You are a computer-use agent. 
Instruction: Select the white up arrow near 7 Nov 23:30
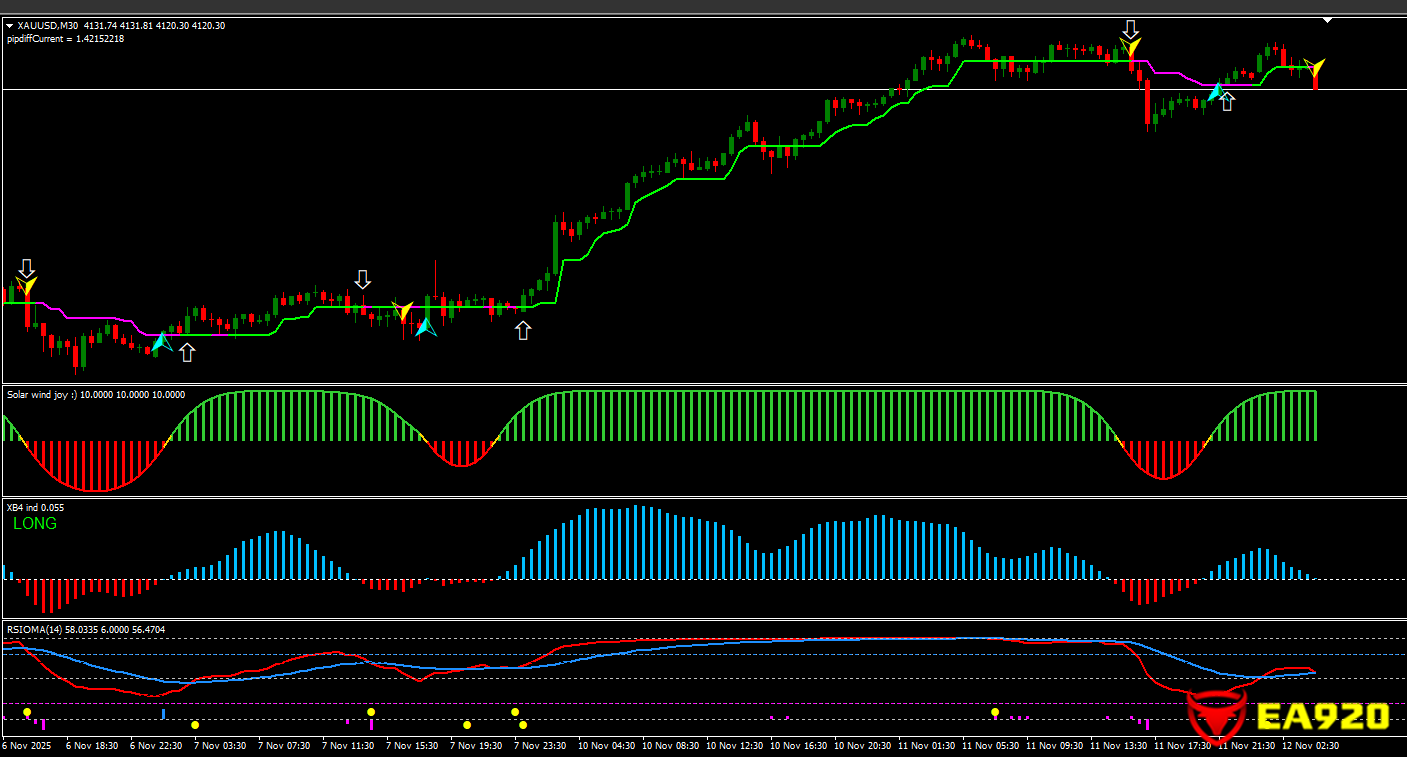(x=523, y=331)
